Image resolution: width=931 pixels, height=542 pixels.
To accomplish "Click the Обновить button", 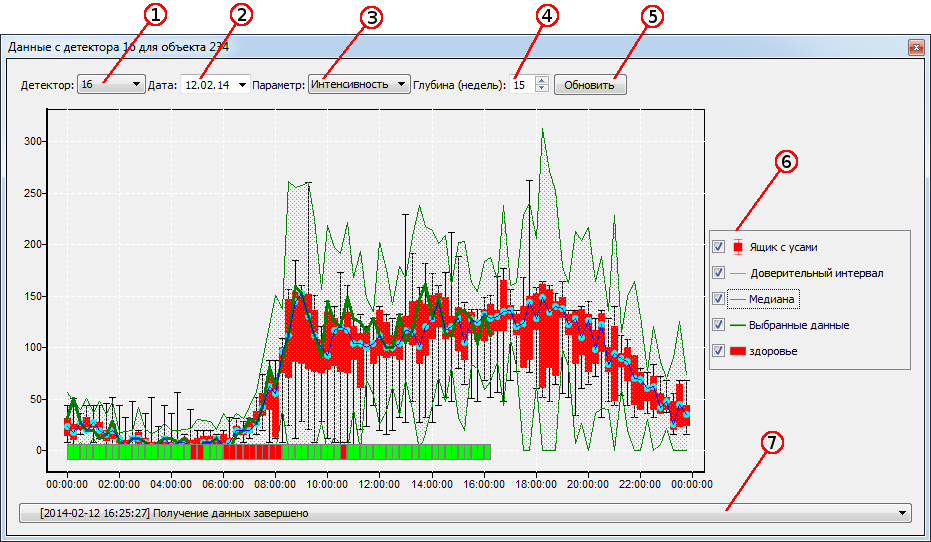I will point(590,85).
